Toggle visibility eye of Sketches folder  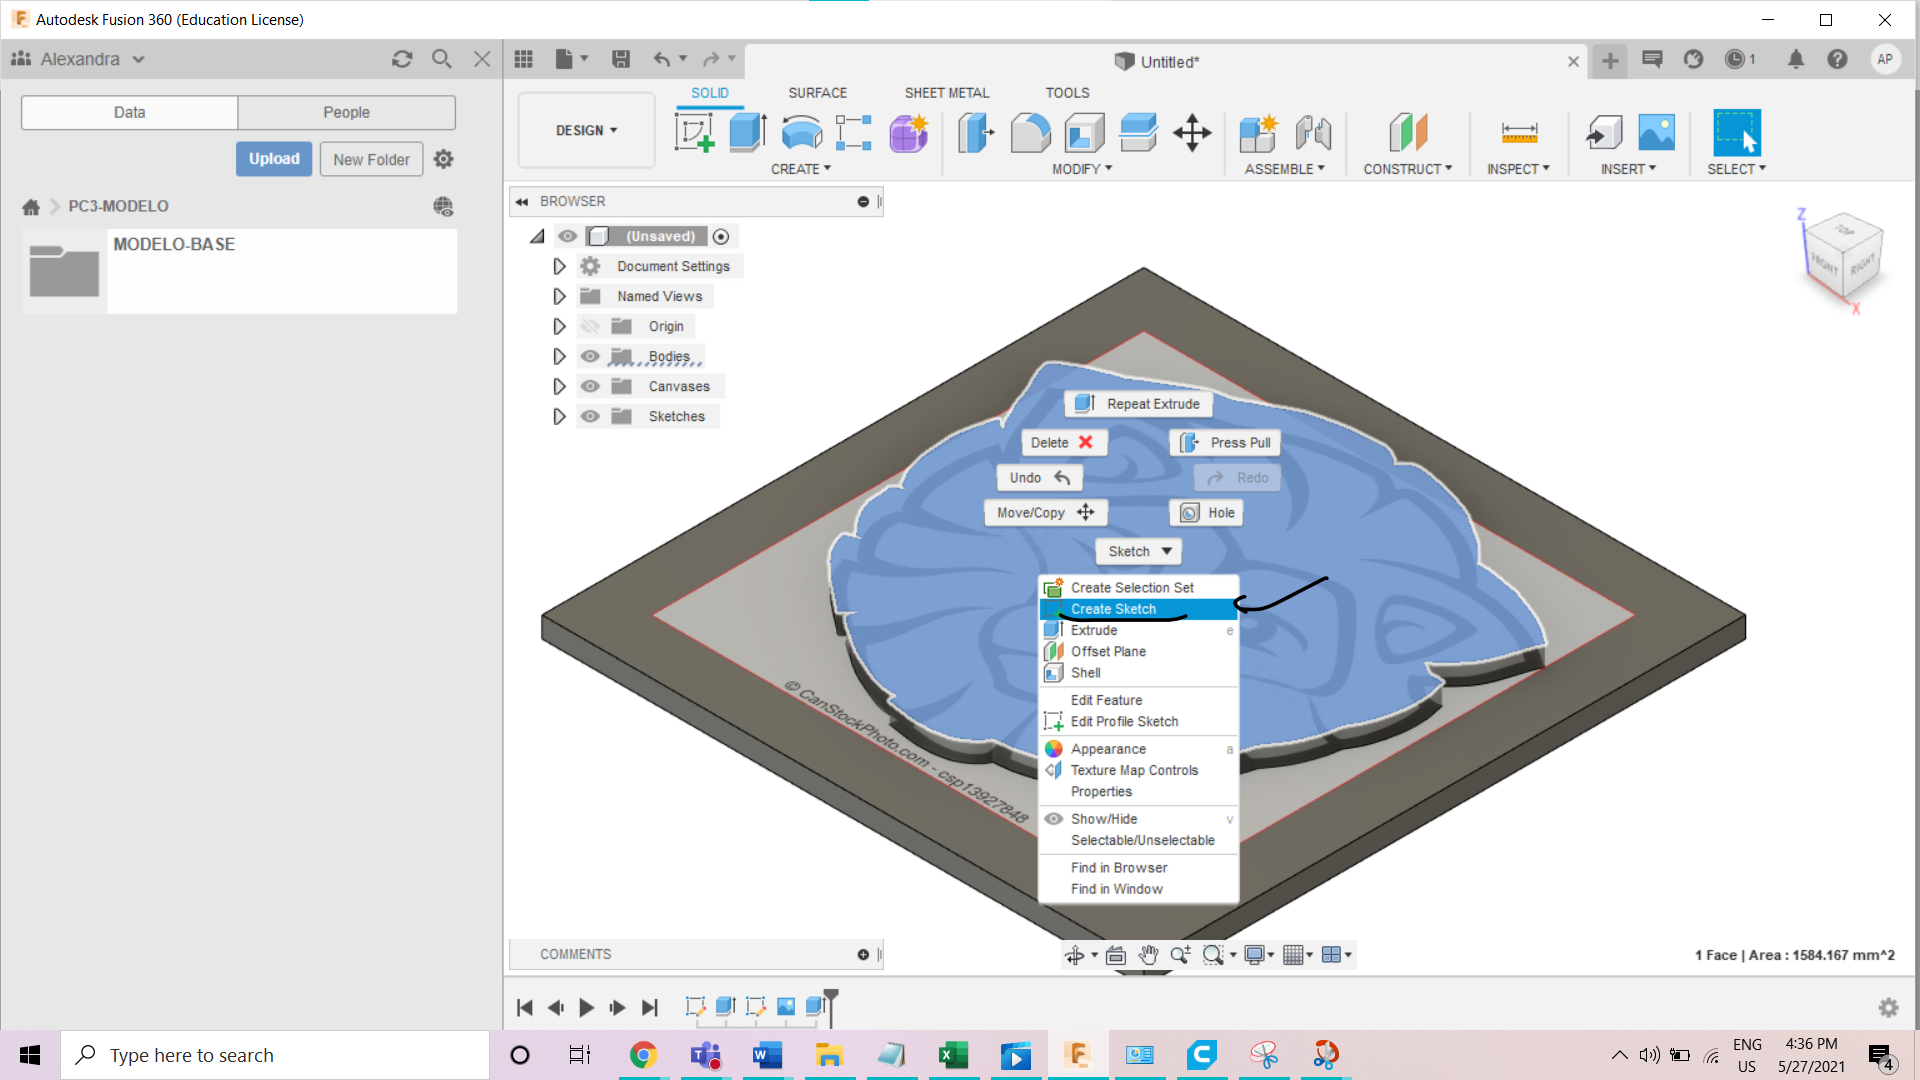(590, 417)
